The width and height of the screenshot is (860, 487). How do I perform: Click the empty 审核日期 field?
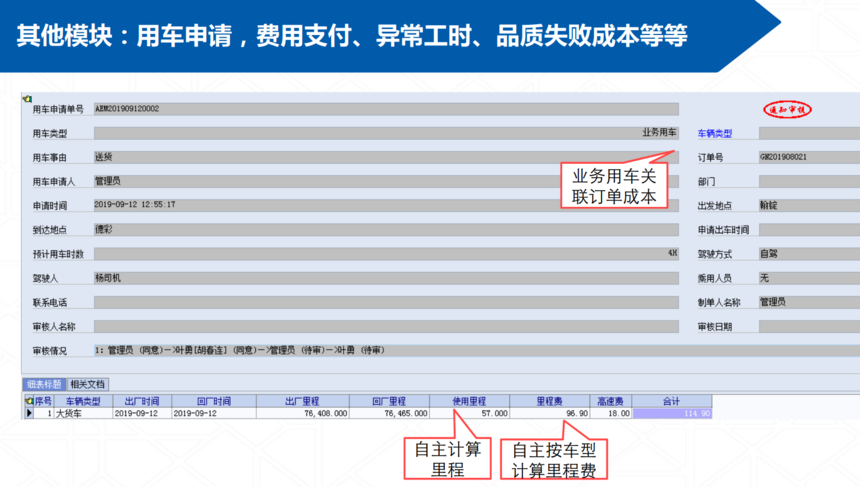810,326
